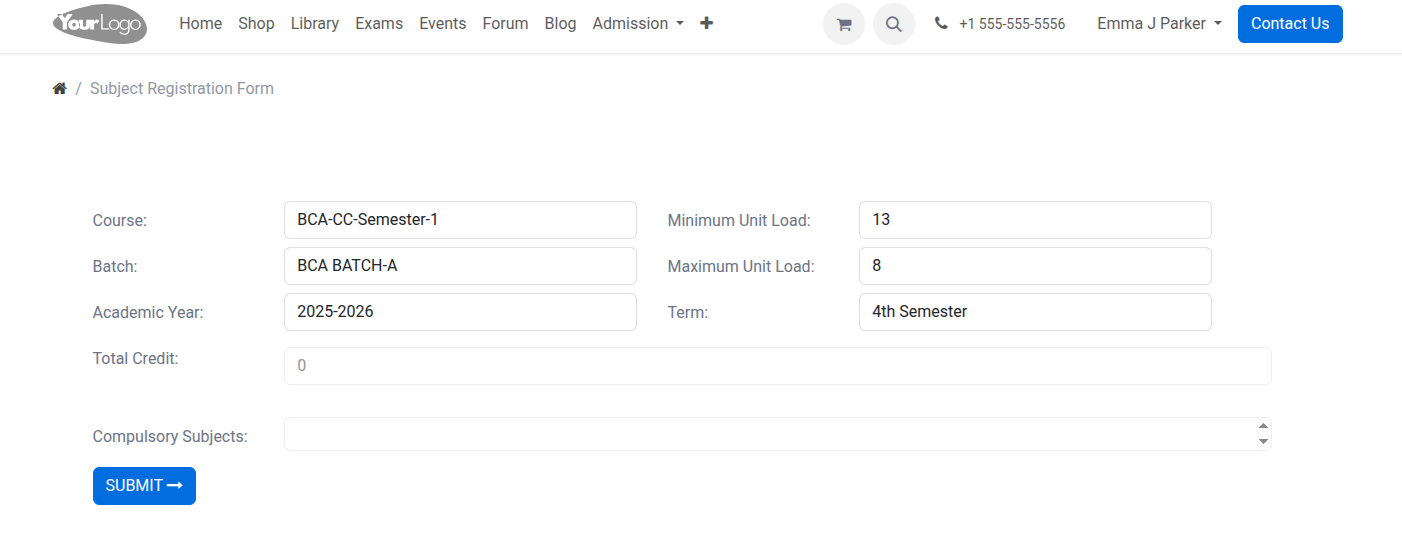Open the Shop page
The width and height of the screenshot is (1402, 542).
pyautogui.click(x=256, y=23)
